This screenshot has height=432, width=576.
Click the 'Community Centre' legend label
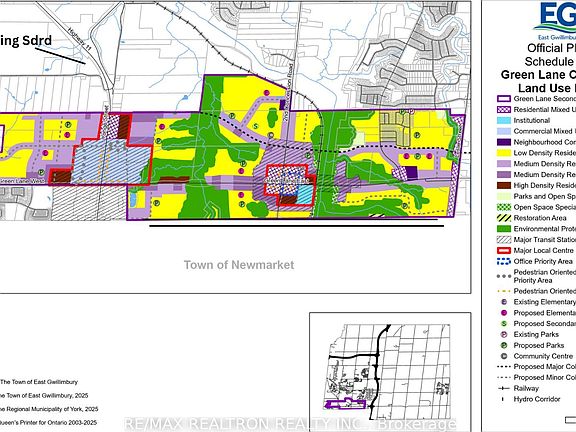[543, 356]
